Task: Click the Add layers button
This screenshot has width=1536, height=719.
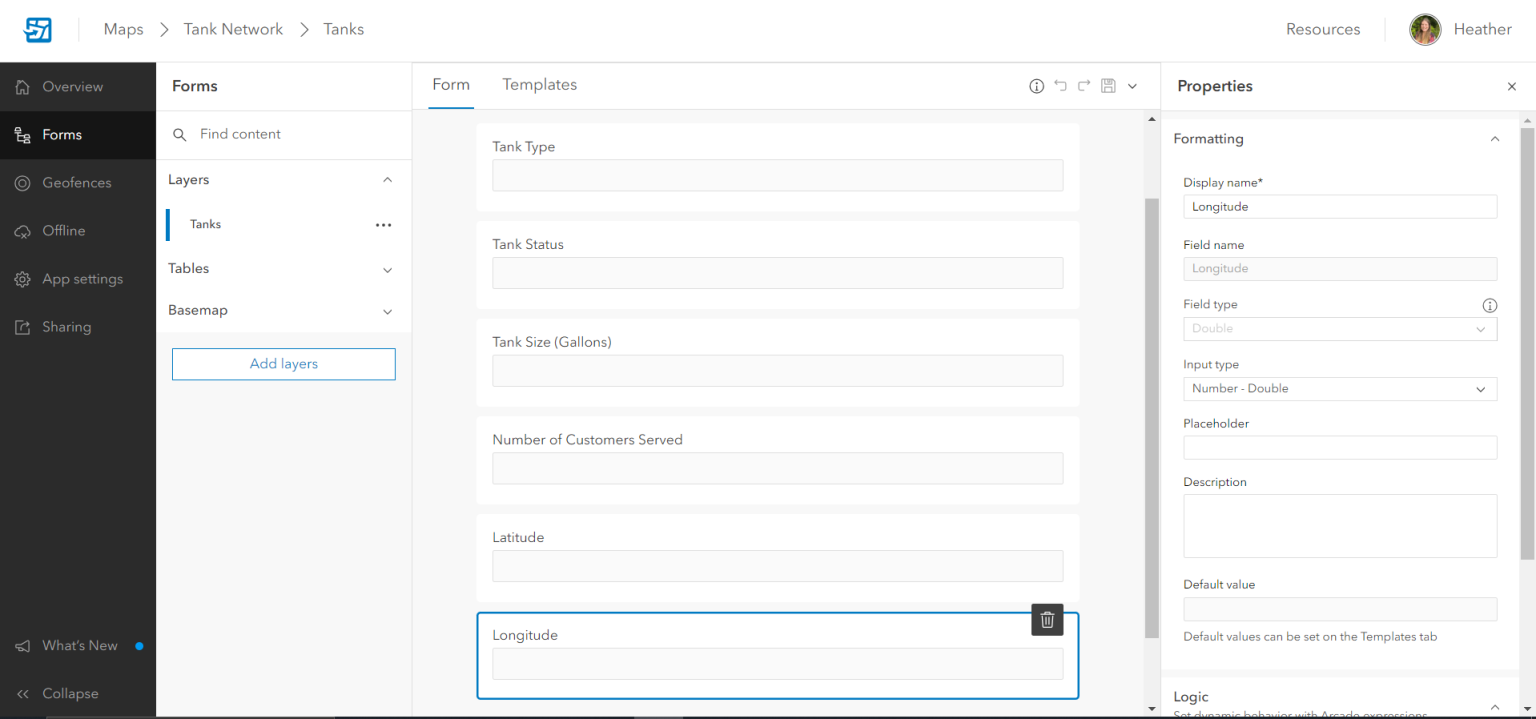Action: point(283,363)
